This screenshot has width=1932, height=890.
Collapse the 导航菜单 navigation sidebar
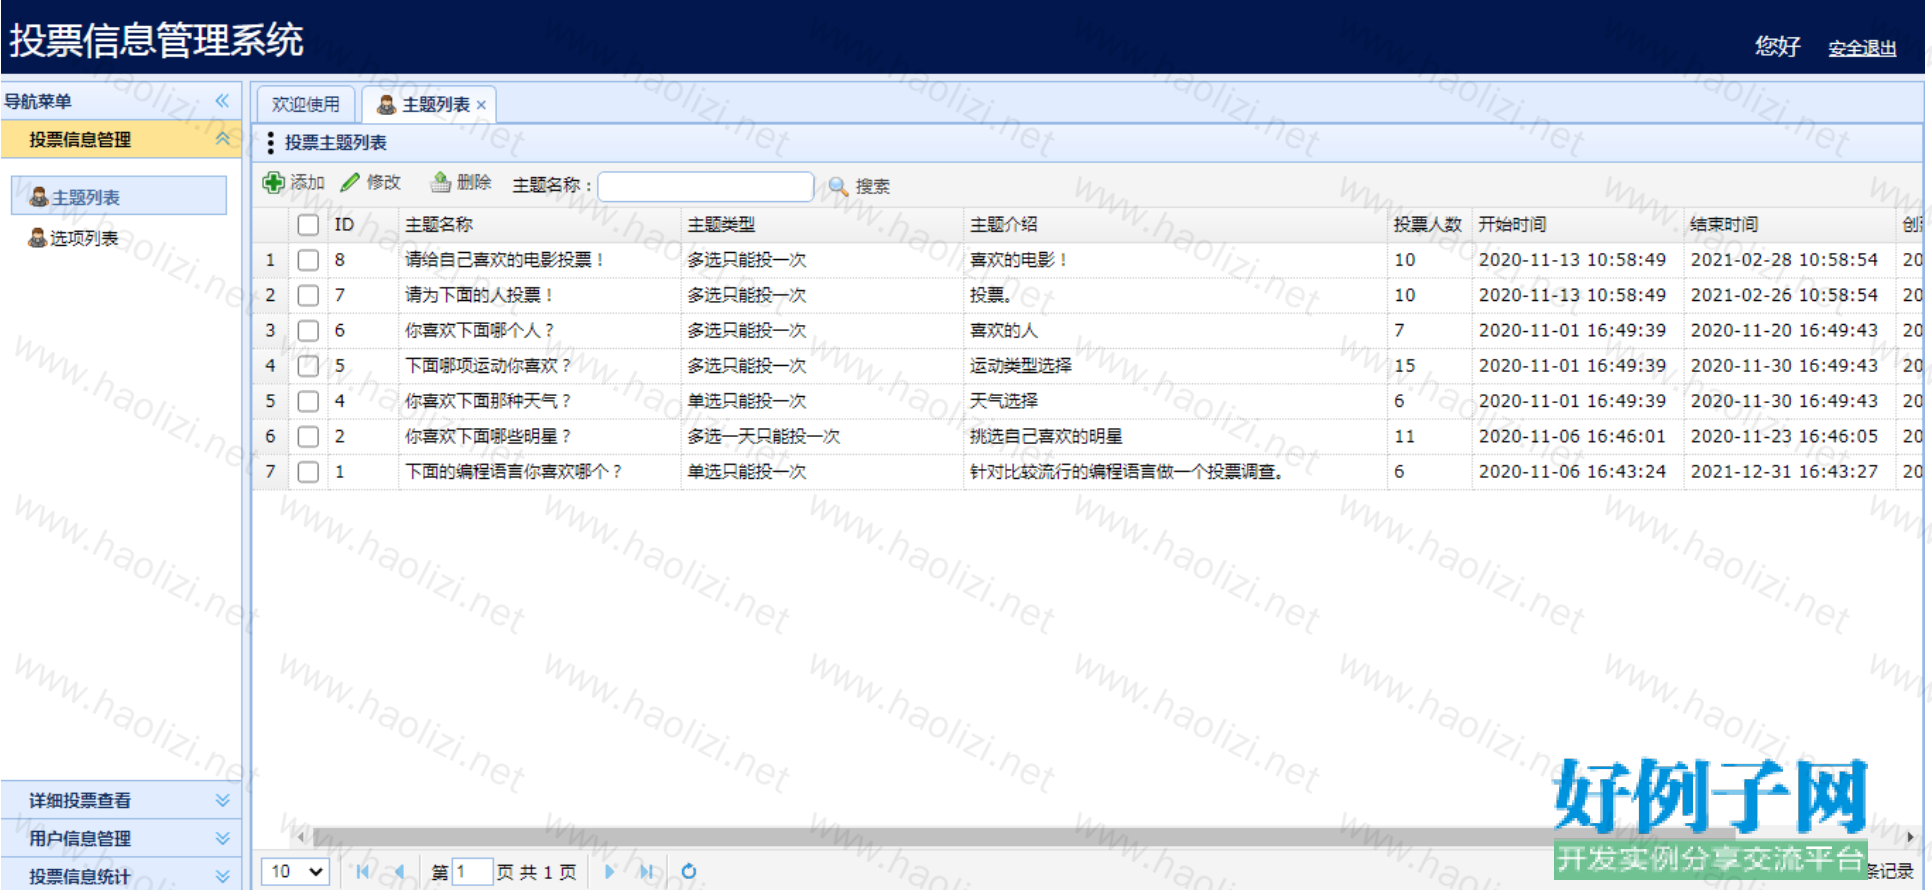(x=222, y=101)
